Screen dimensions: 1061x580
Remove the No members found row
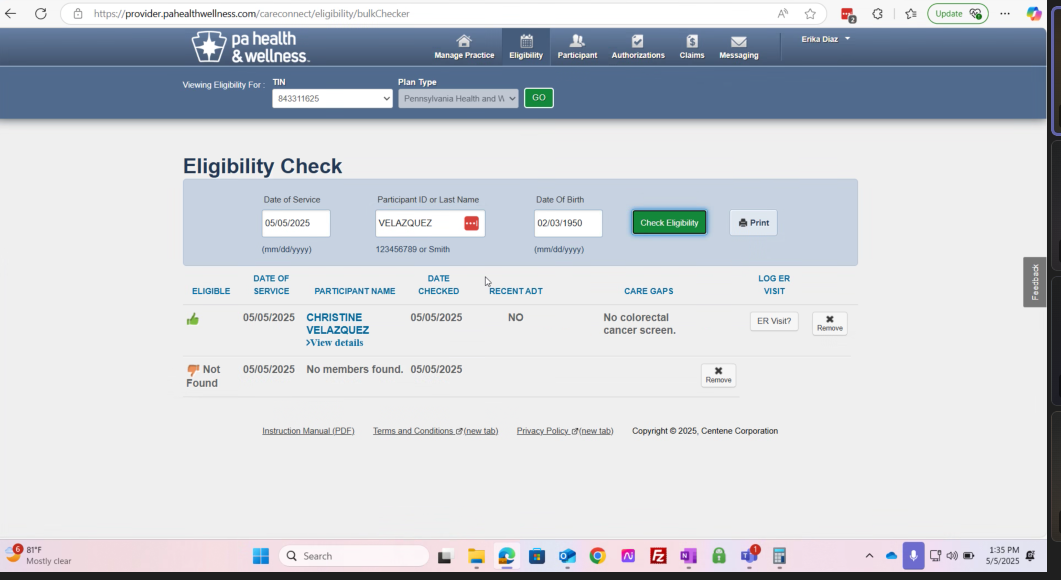718,375
